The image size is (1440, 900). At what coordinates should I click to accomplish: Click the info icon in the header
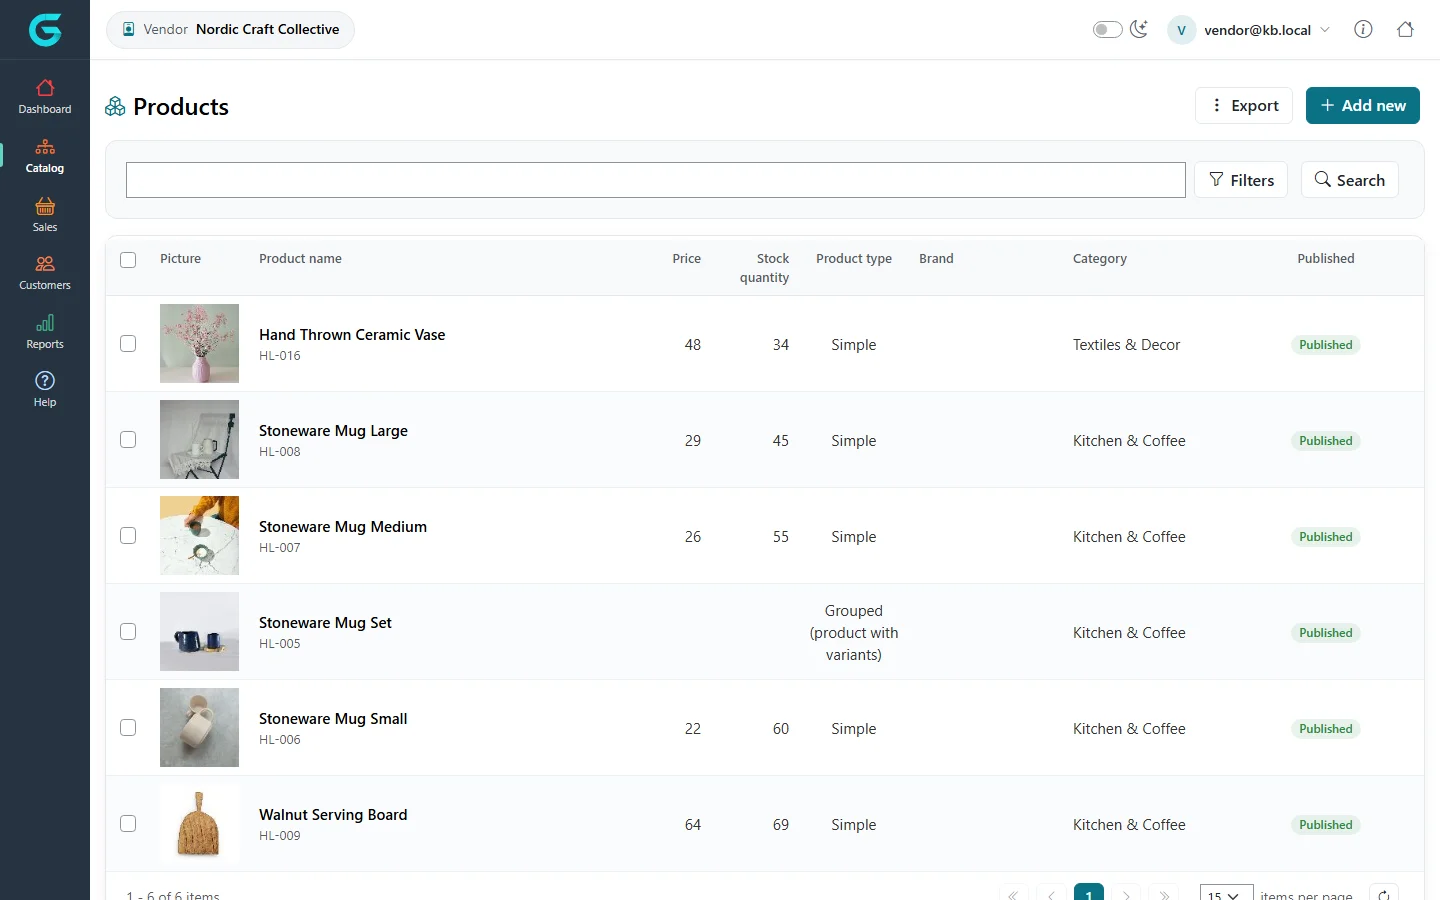click(x=1363, y=29)
